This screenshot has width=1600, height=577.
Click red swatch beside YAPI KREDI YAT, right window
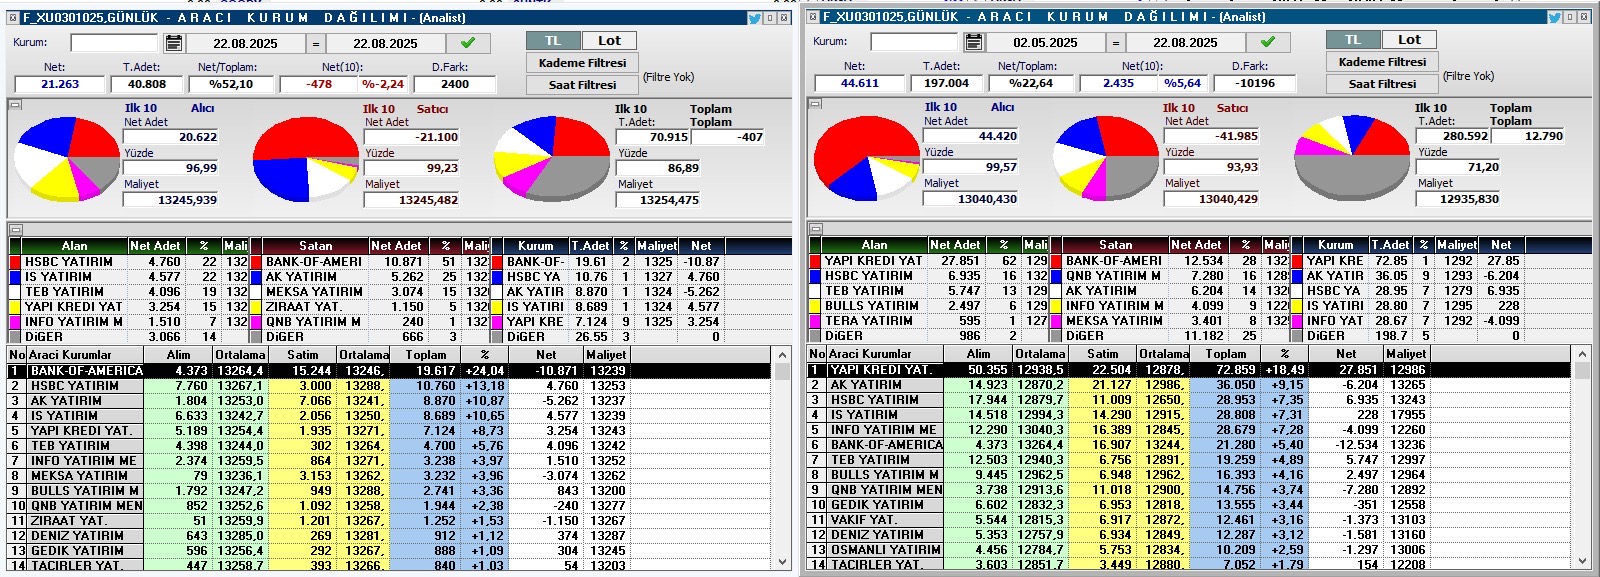815,261
